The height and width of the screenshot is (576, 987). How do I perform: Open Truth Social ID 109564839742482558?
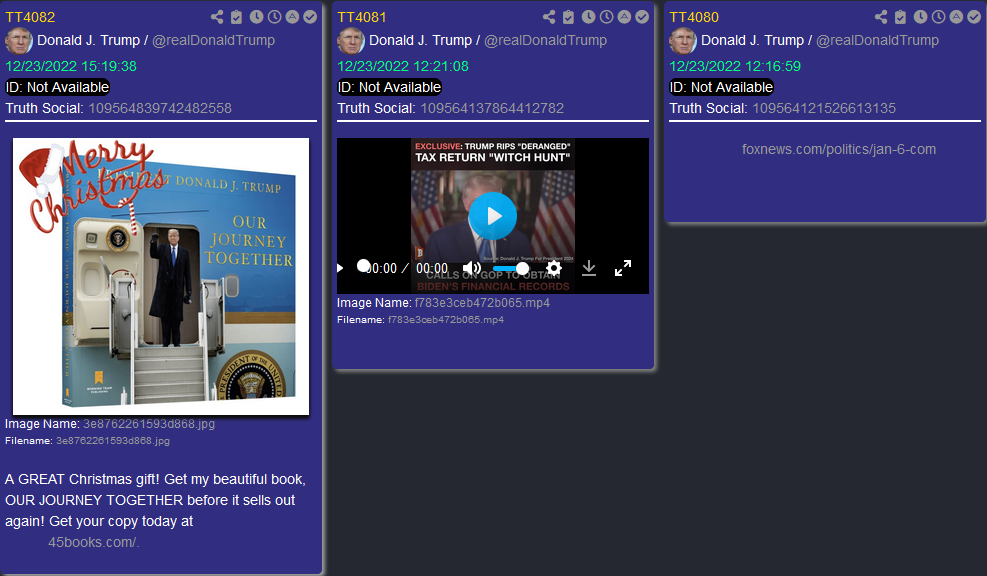point(160,108)
